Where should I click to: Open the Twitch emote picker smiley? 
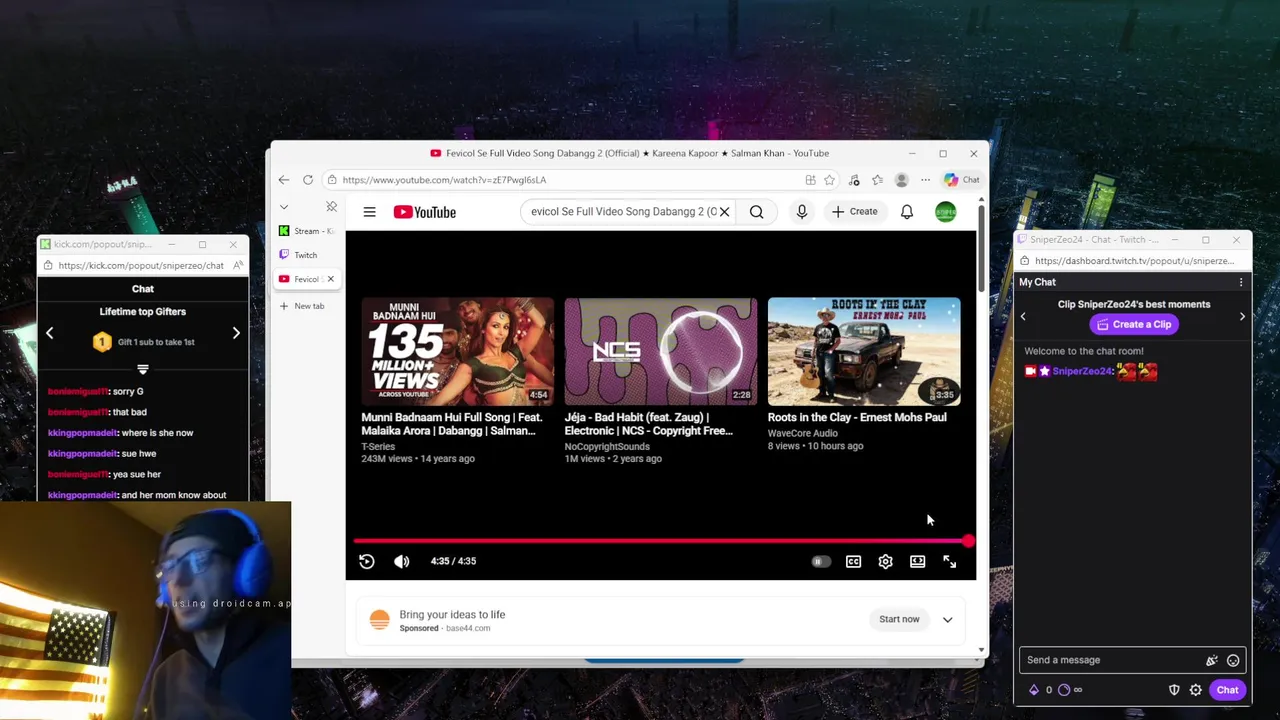pyautogui.click(x=1233, y=660)
